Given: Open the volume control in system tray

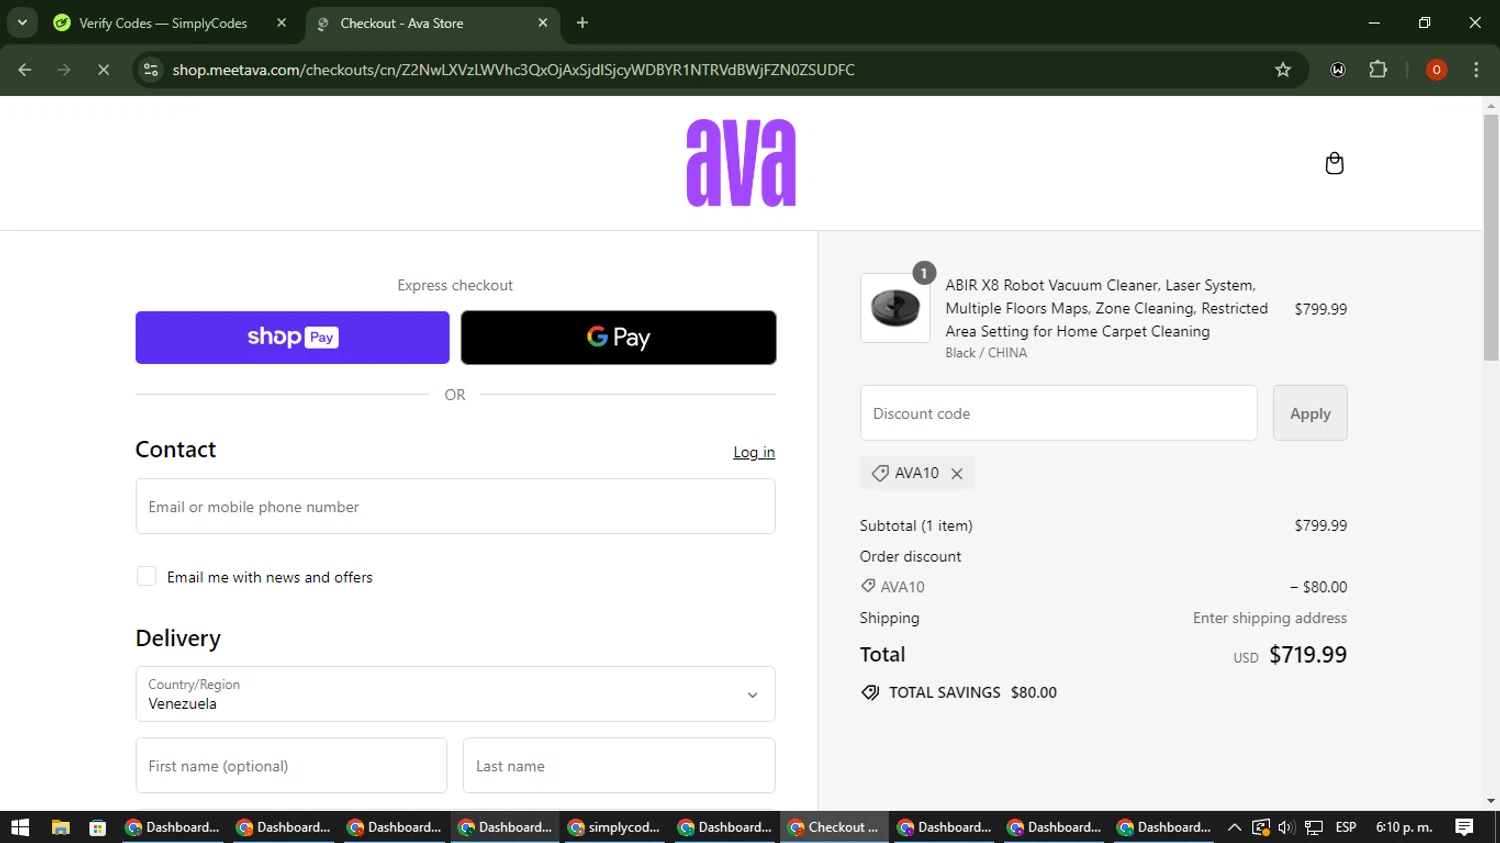Looking at the screenshot, I should [x=1286, y=827].
